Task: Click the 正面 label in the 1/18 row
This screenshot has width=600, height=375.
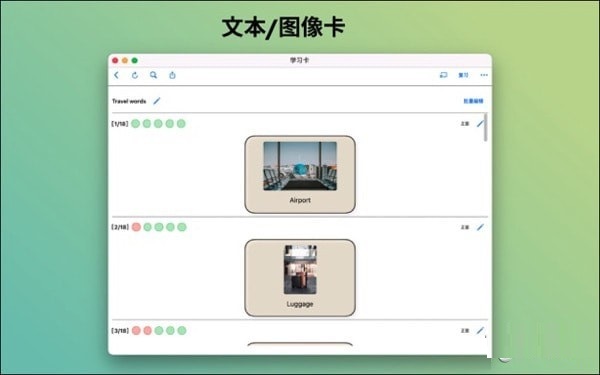Action: [x=465, y=124]
